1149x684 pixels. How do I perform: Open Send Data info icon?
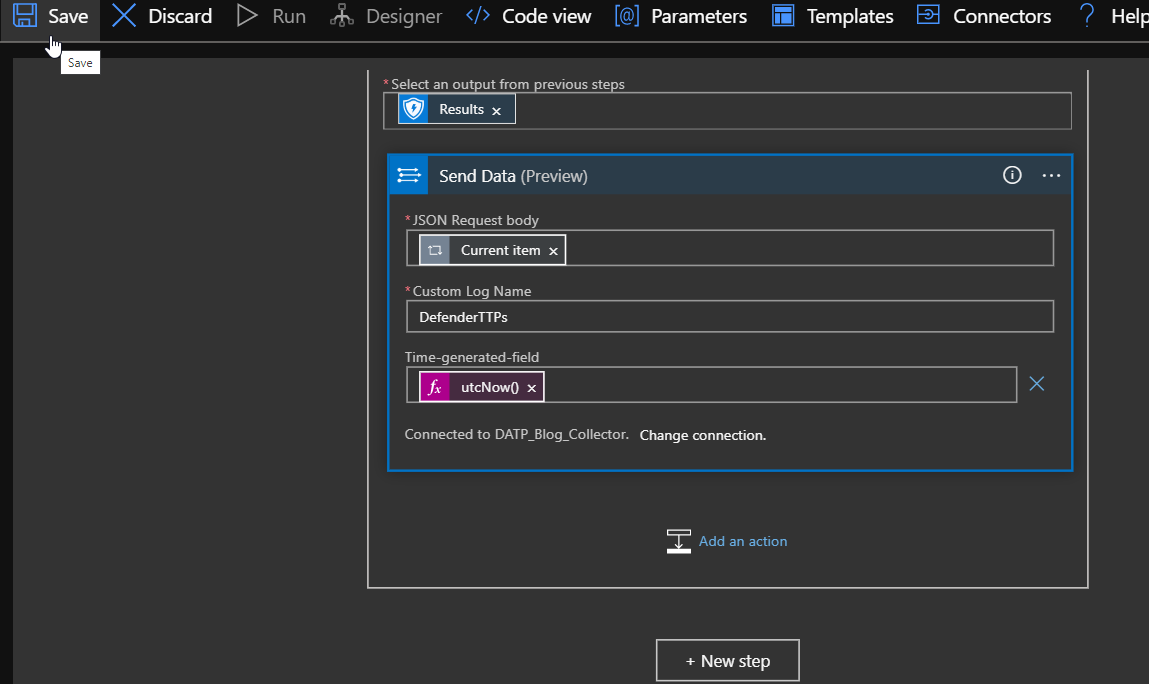tap(1012, 175)
